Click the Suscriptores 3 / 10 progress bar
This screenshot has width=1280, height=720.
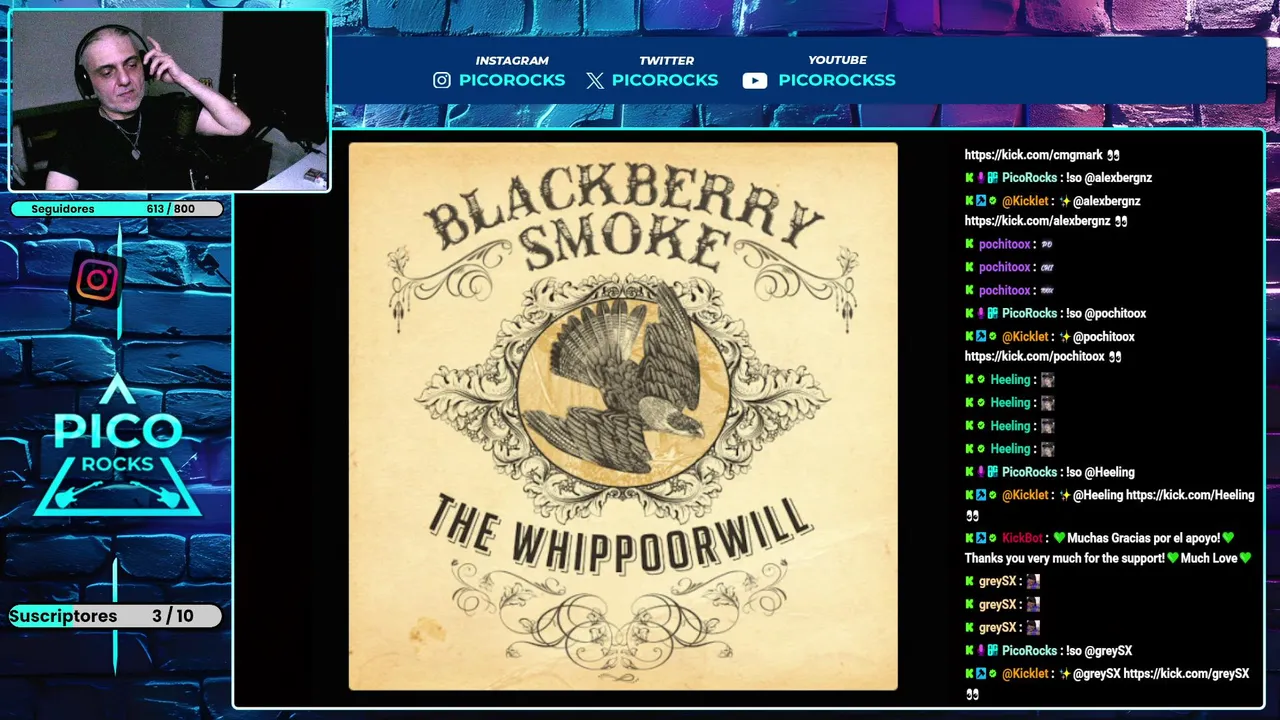115,616
